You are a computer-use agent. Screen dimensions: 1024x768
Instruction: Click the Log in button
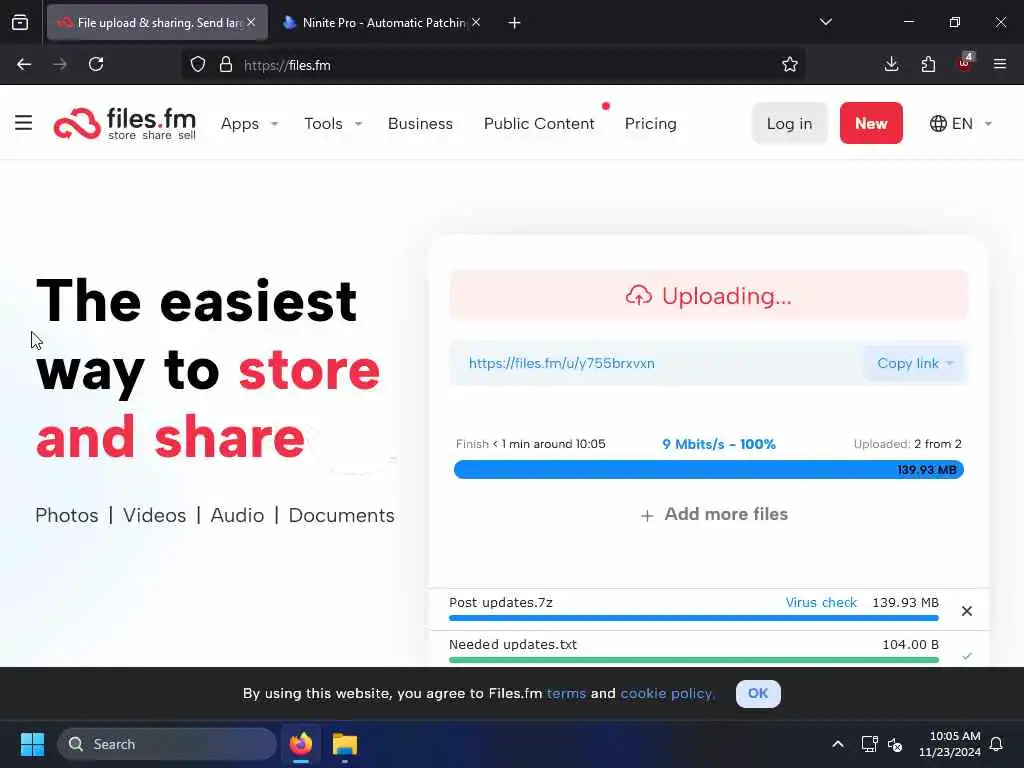[x=789, y=123]
